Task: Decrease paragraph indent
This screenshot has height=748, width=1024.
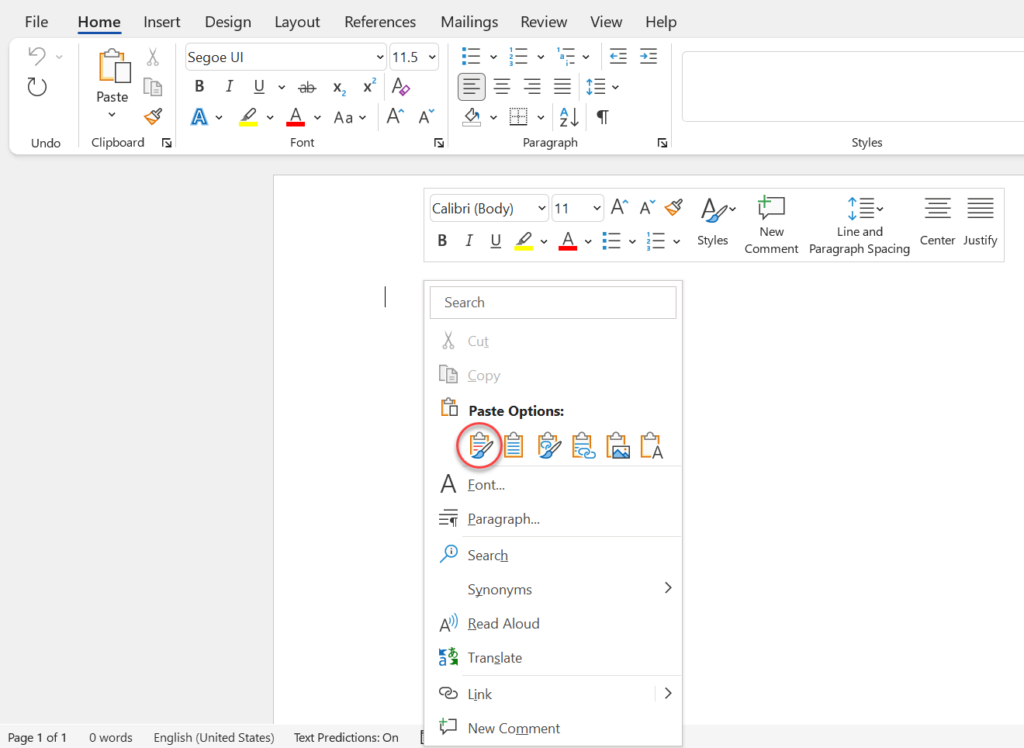Action: pos(618,57)
